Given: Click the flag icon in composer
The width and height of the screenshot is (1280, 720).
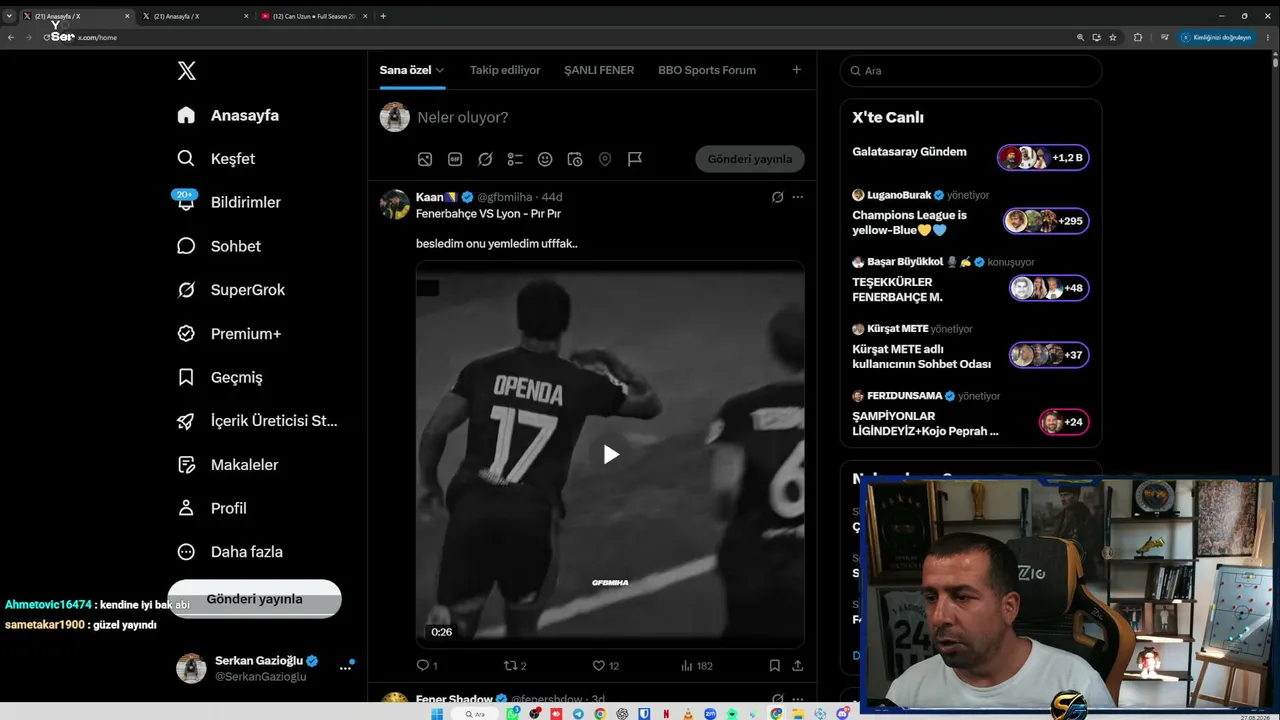Looking at the screenshot, I should [x=635, y=159].
